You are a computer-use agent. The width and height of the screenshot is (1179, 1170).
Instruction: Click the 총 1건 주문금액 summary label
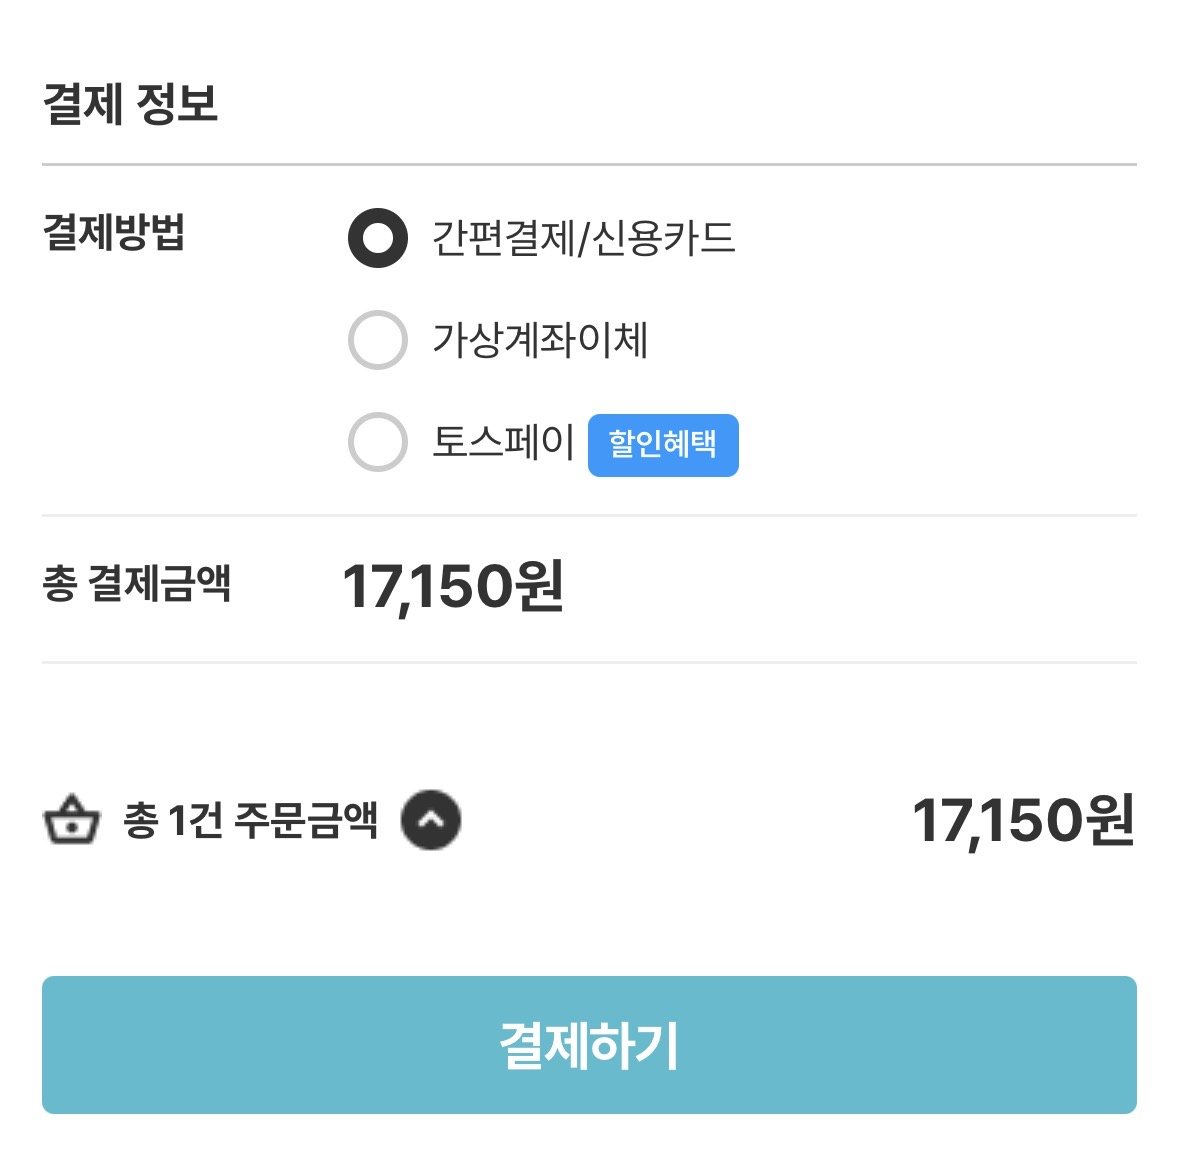[250, 820]
